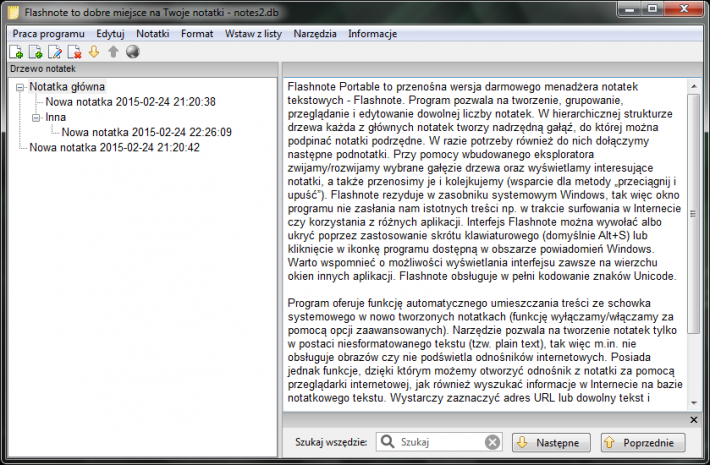This screenshot has height=465, width=710.
Task: Clear the search field with the X icon
Action: coord(492,442)
